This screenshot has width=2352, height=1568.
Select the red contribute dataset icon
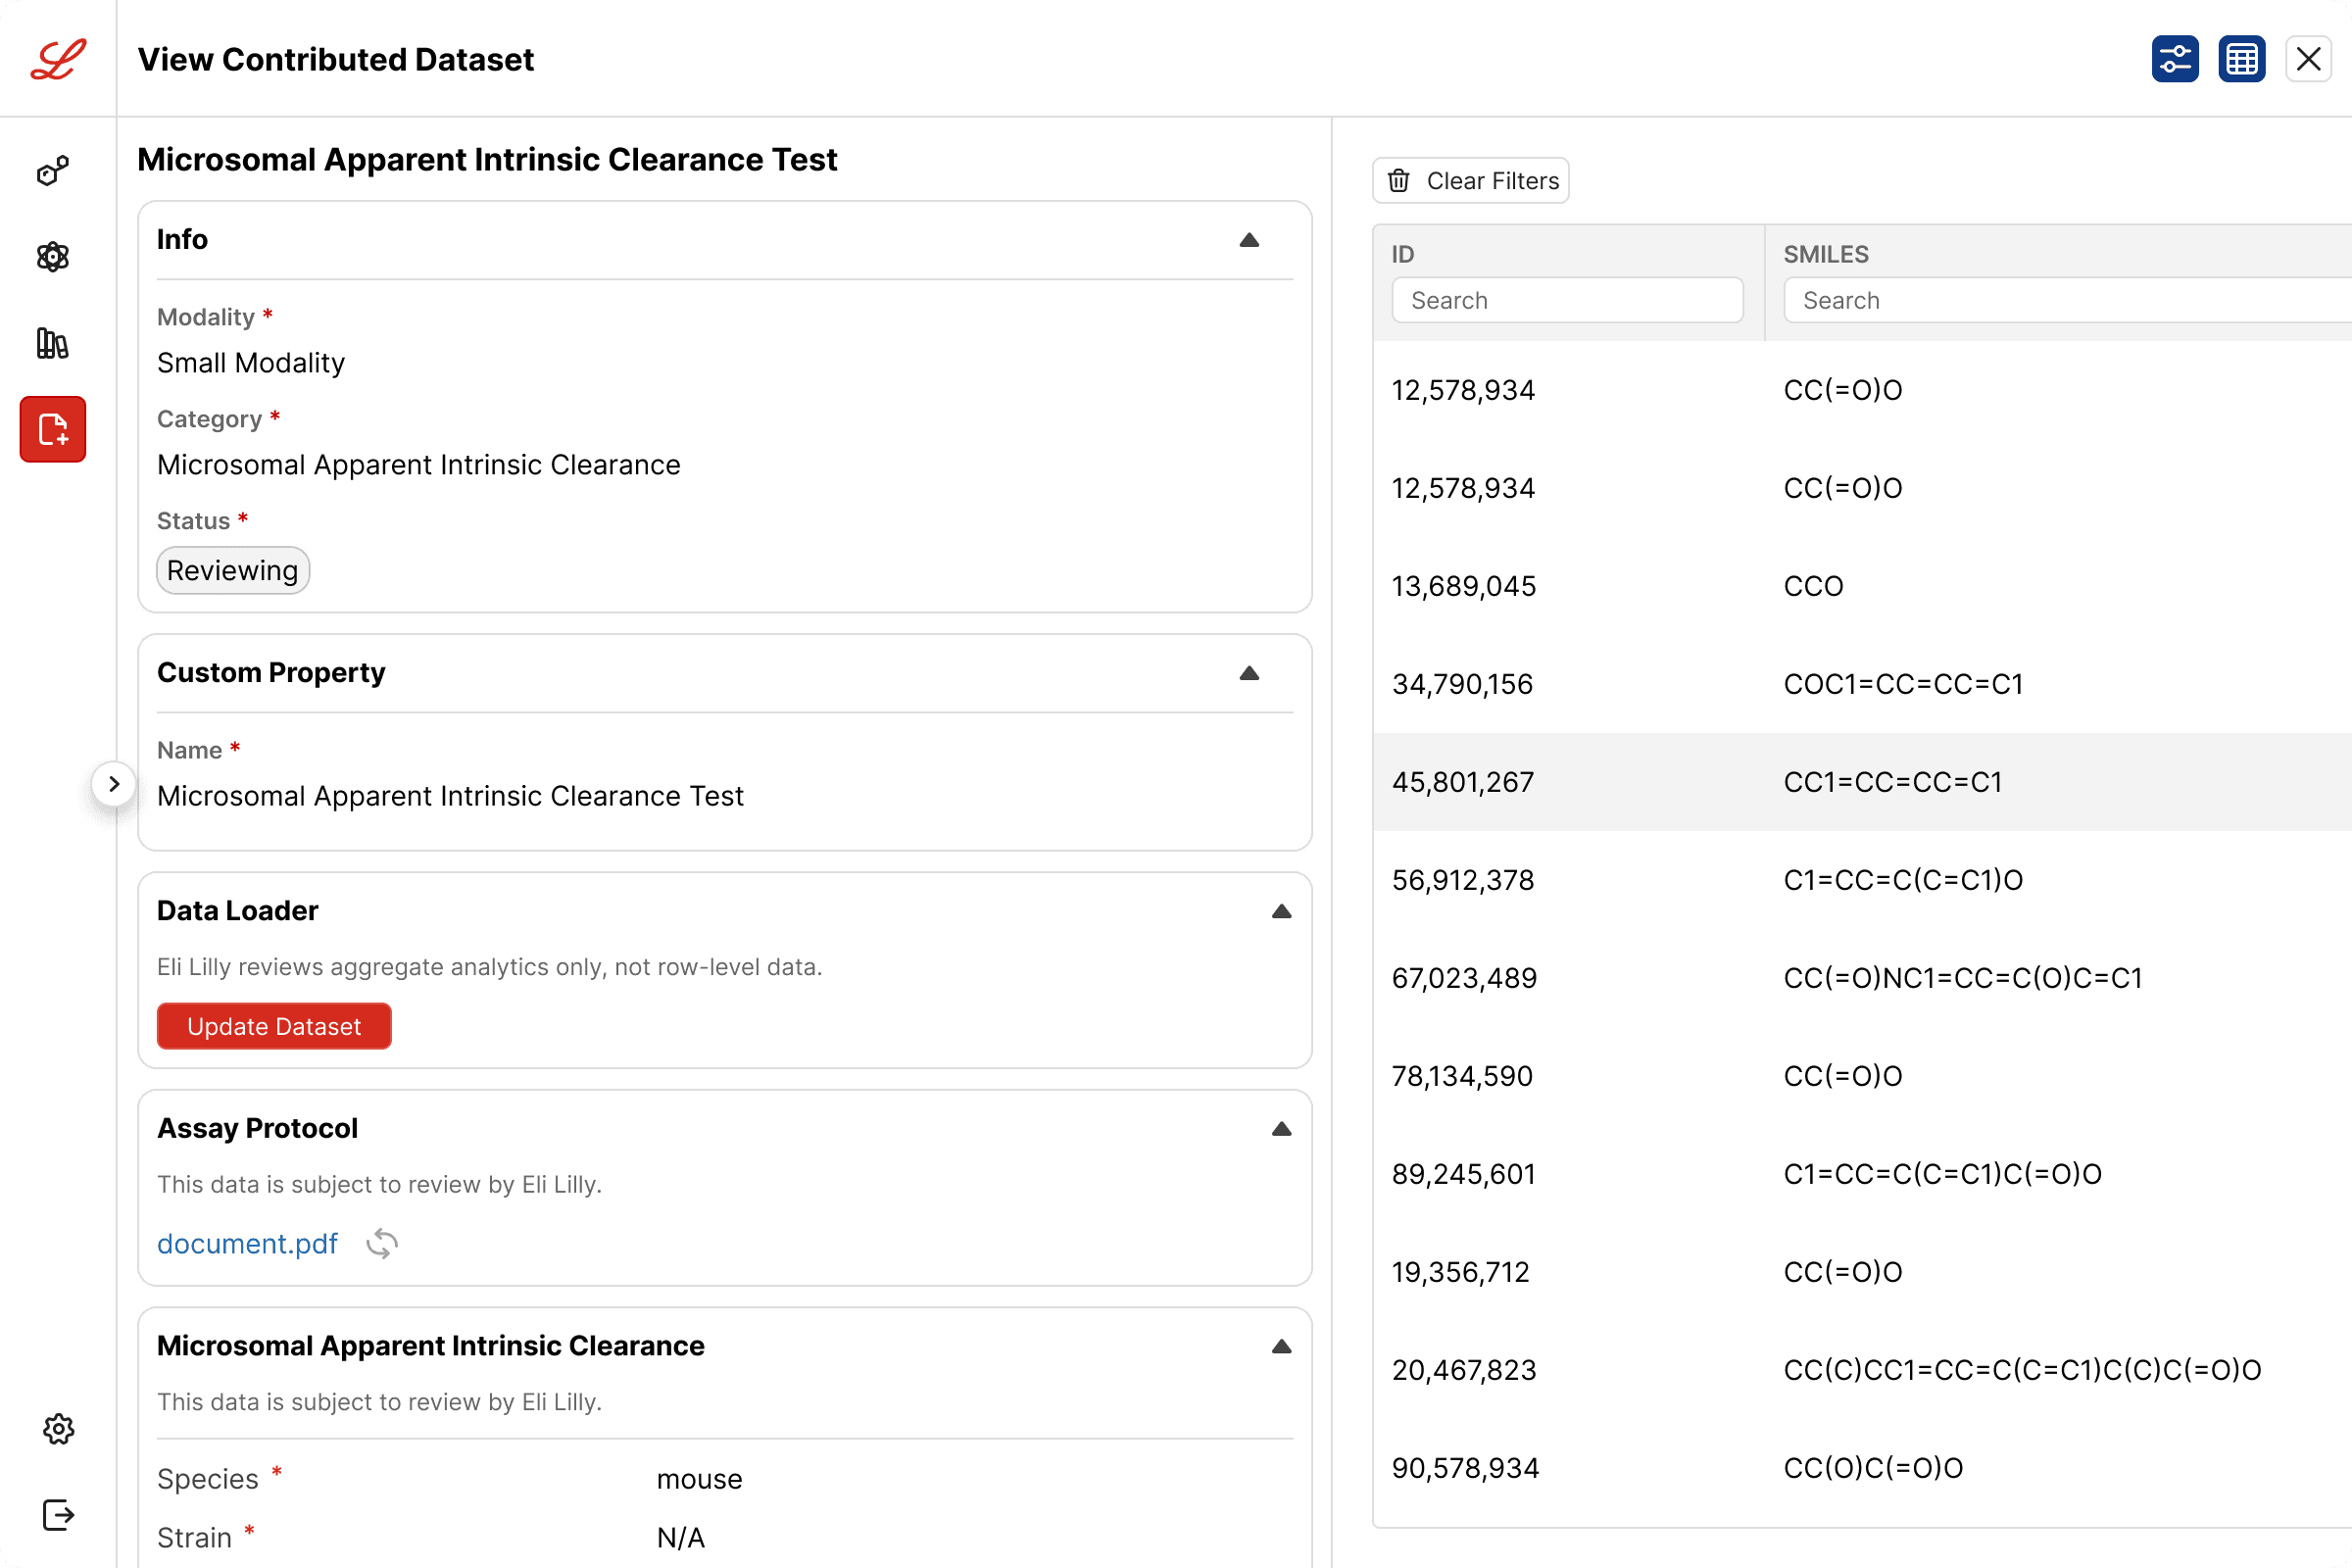[53, 430]
